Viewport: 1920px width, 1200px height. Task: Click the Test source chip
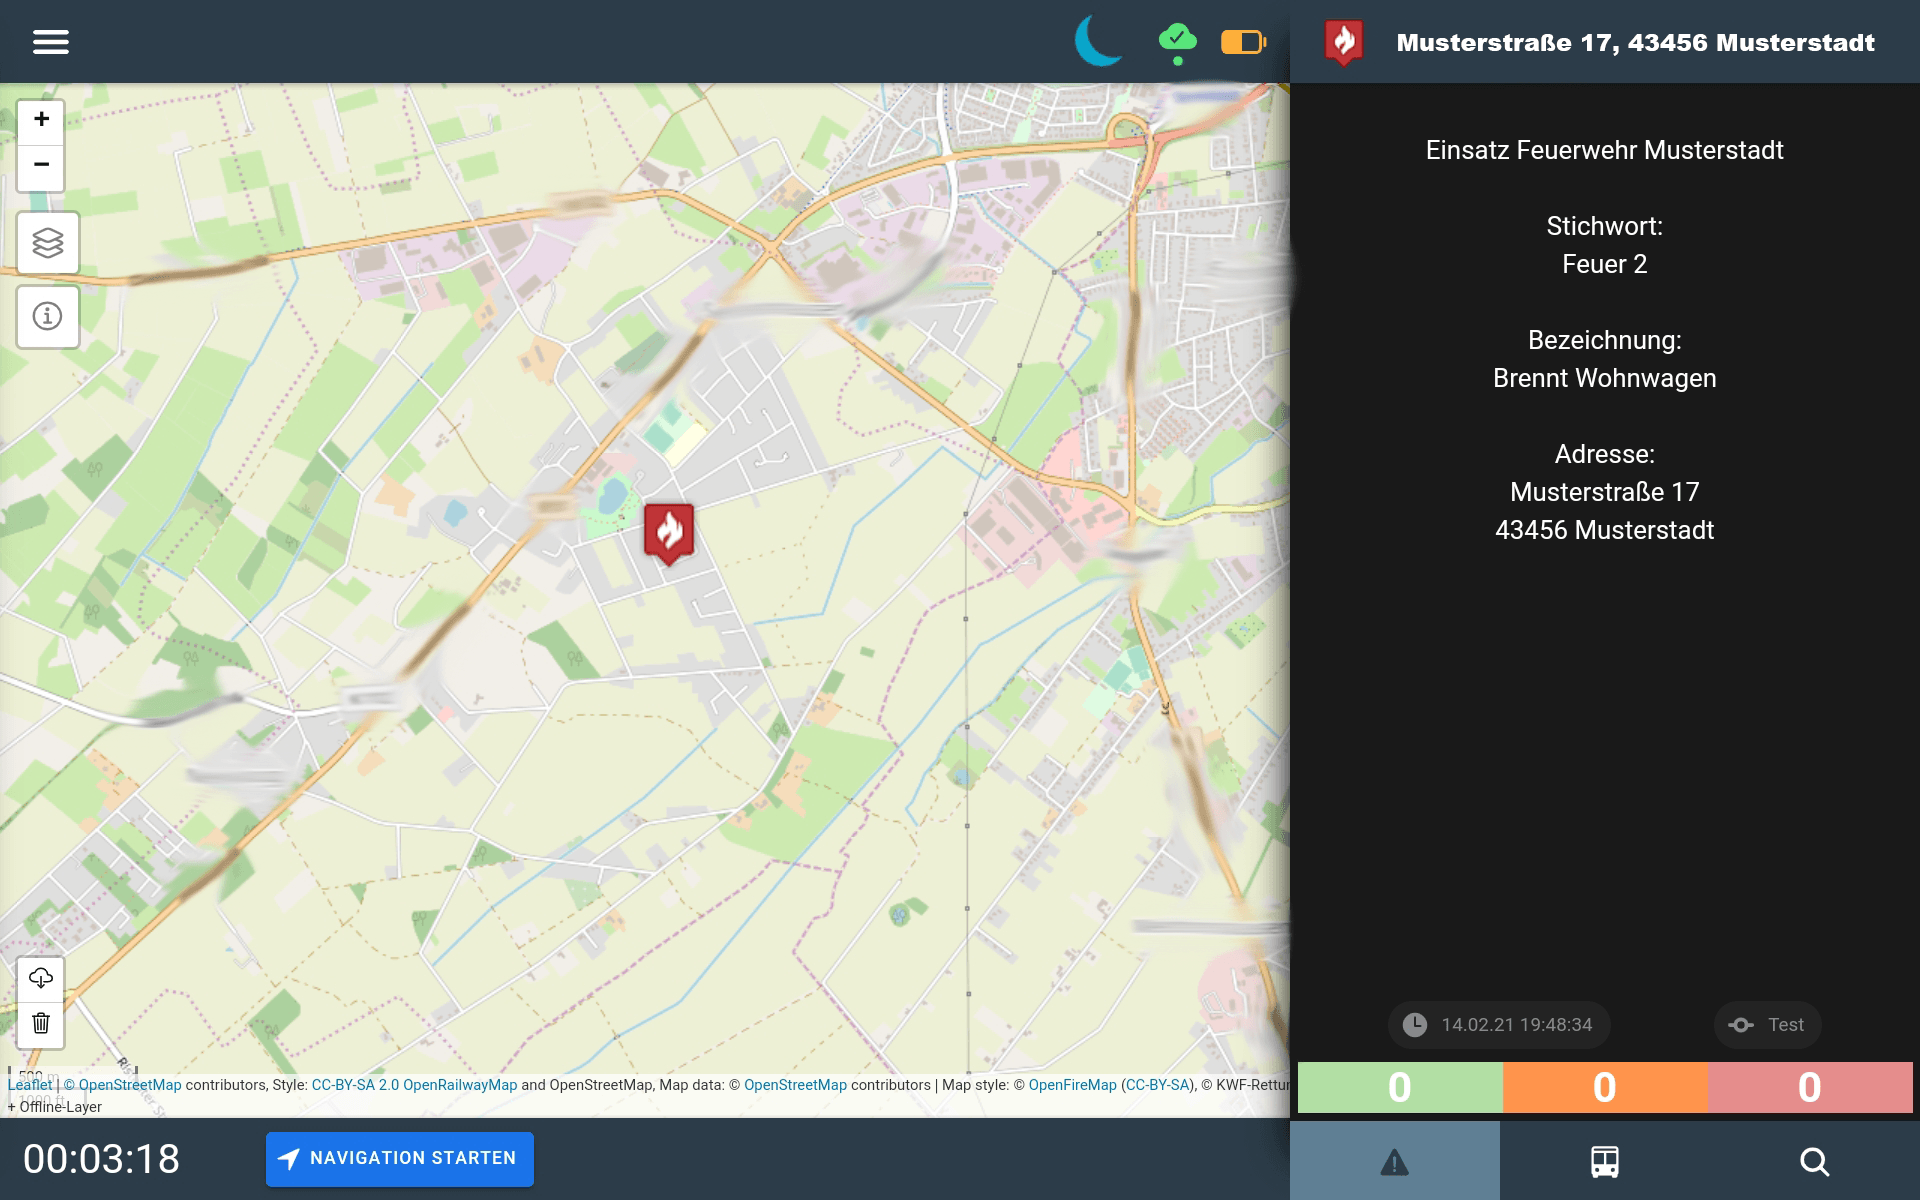pos(1767,1025)
